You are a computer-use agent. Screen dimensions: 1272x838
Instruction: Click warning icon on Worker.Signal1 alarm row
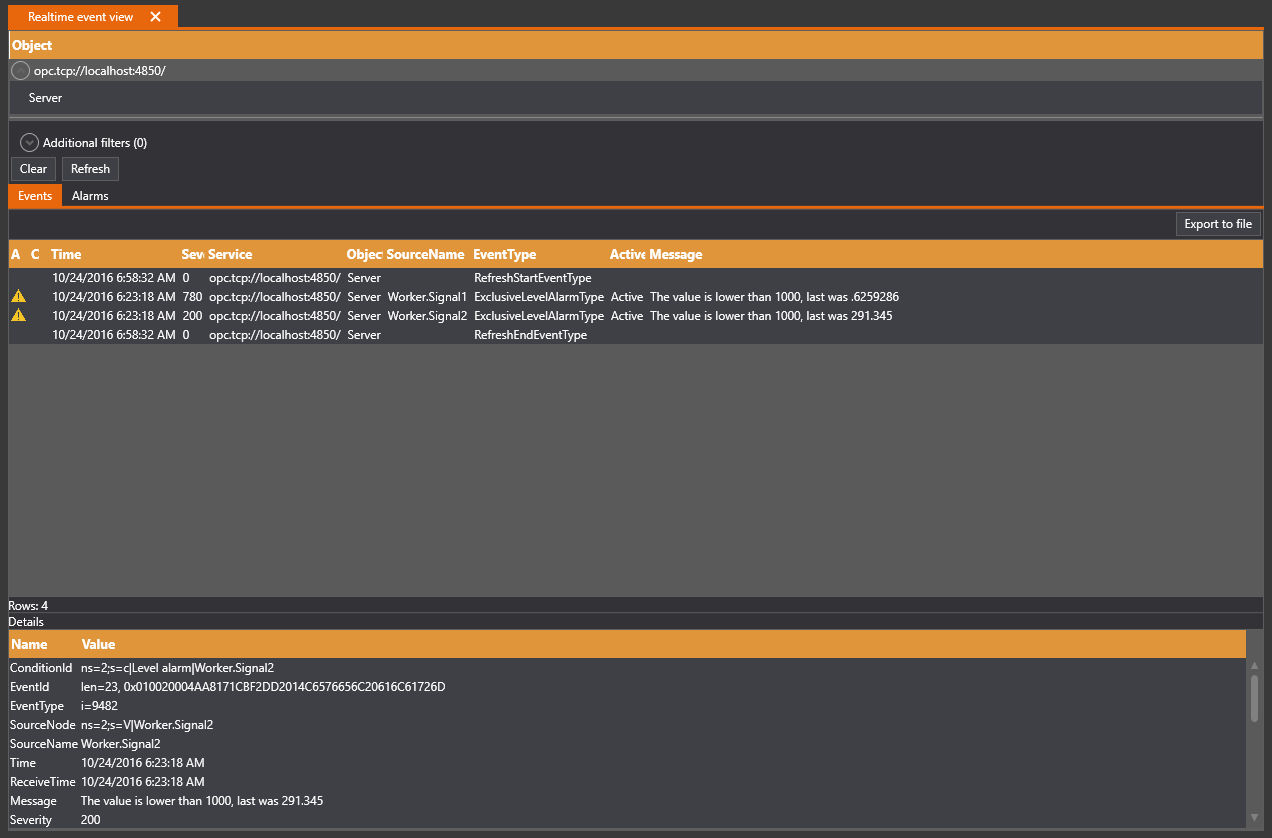click(18, 297)
